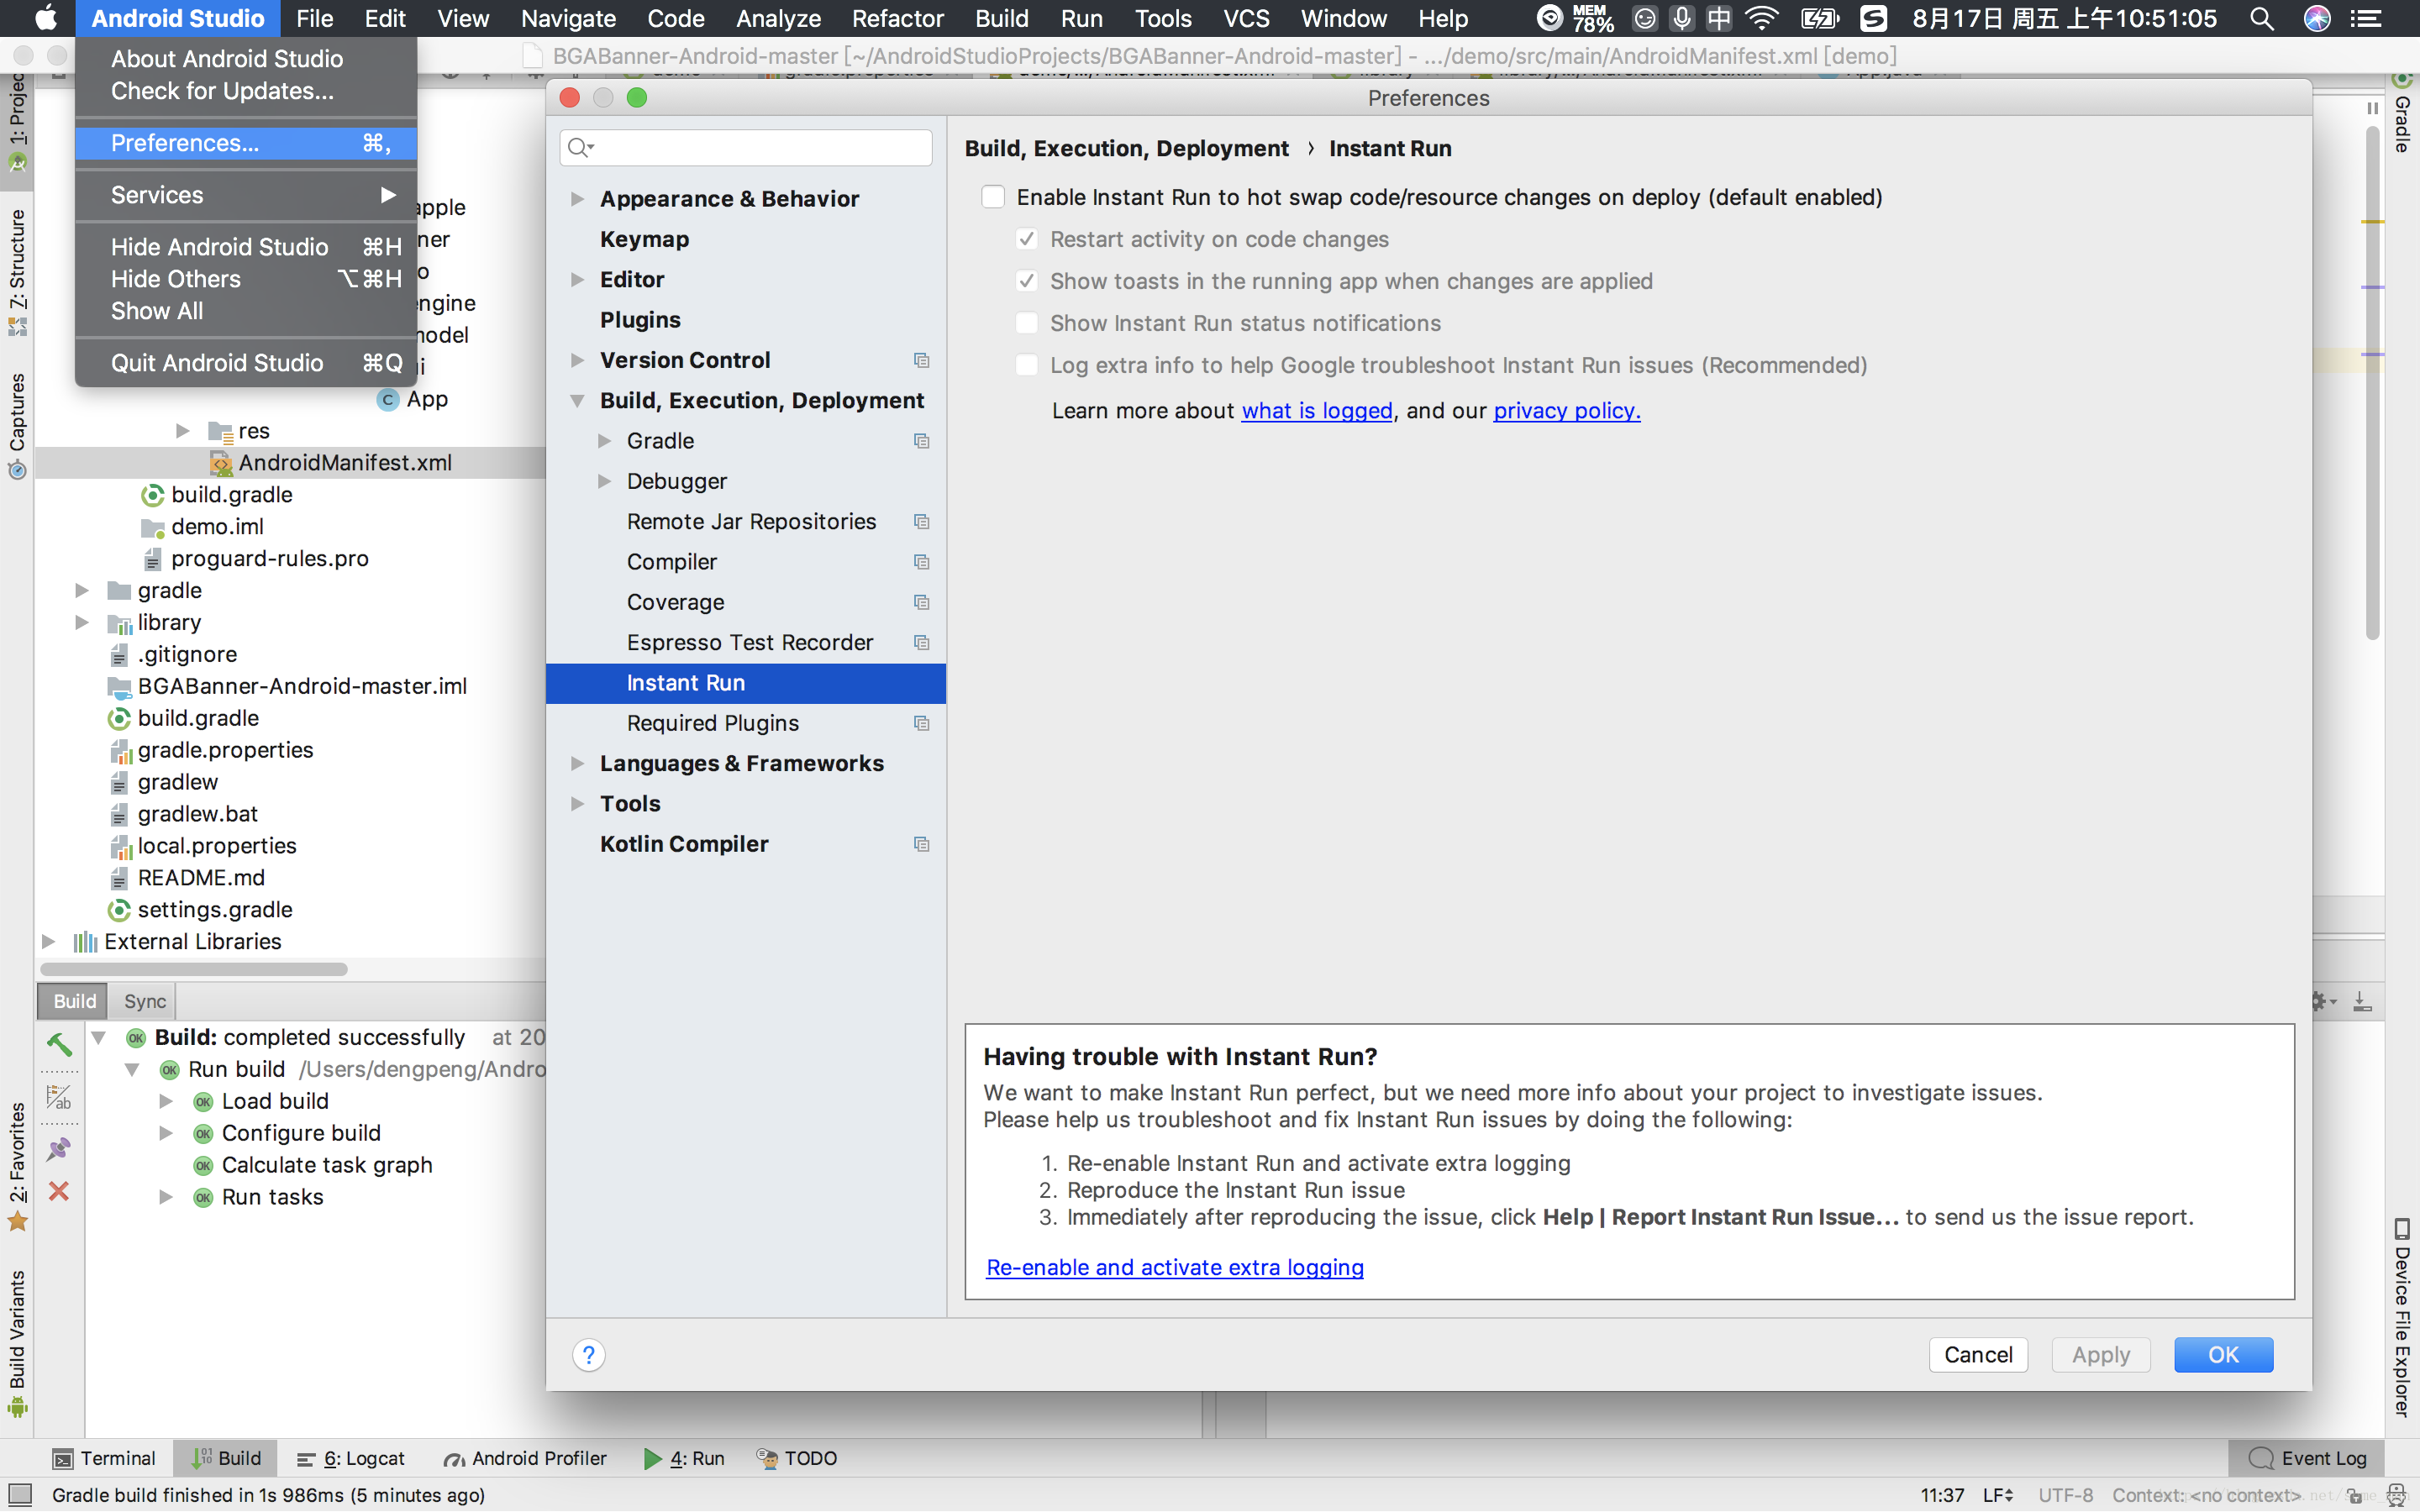This screenshot has height=1512, width=2420.
Task: Select Preferences in Android Studio menu
Action: pyautogui.click(x=185, y=143)
